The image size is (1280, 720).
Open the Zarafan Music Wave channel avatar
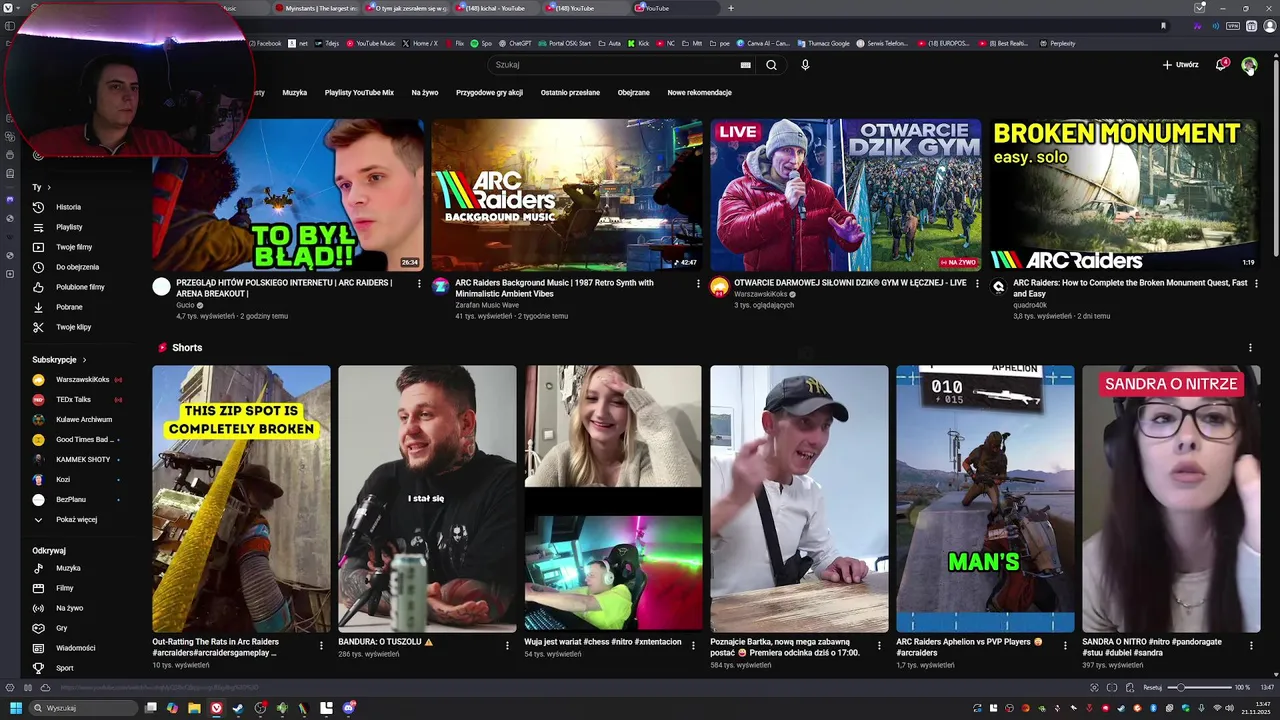point(440,287)
